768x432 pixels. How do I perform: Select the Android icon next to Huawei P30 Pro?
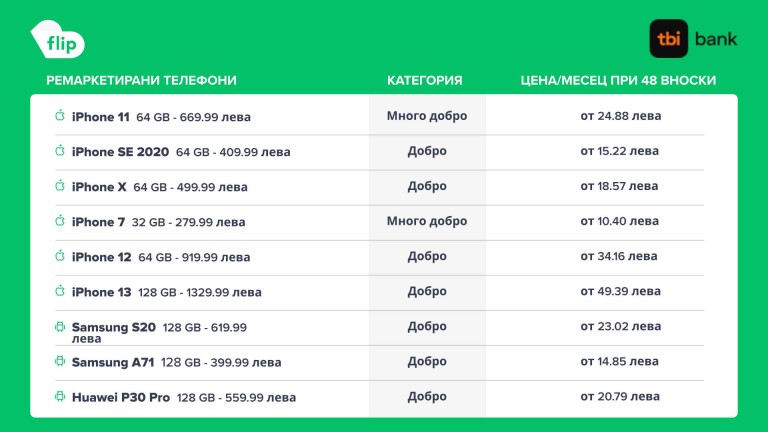coord(60,396)
